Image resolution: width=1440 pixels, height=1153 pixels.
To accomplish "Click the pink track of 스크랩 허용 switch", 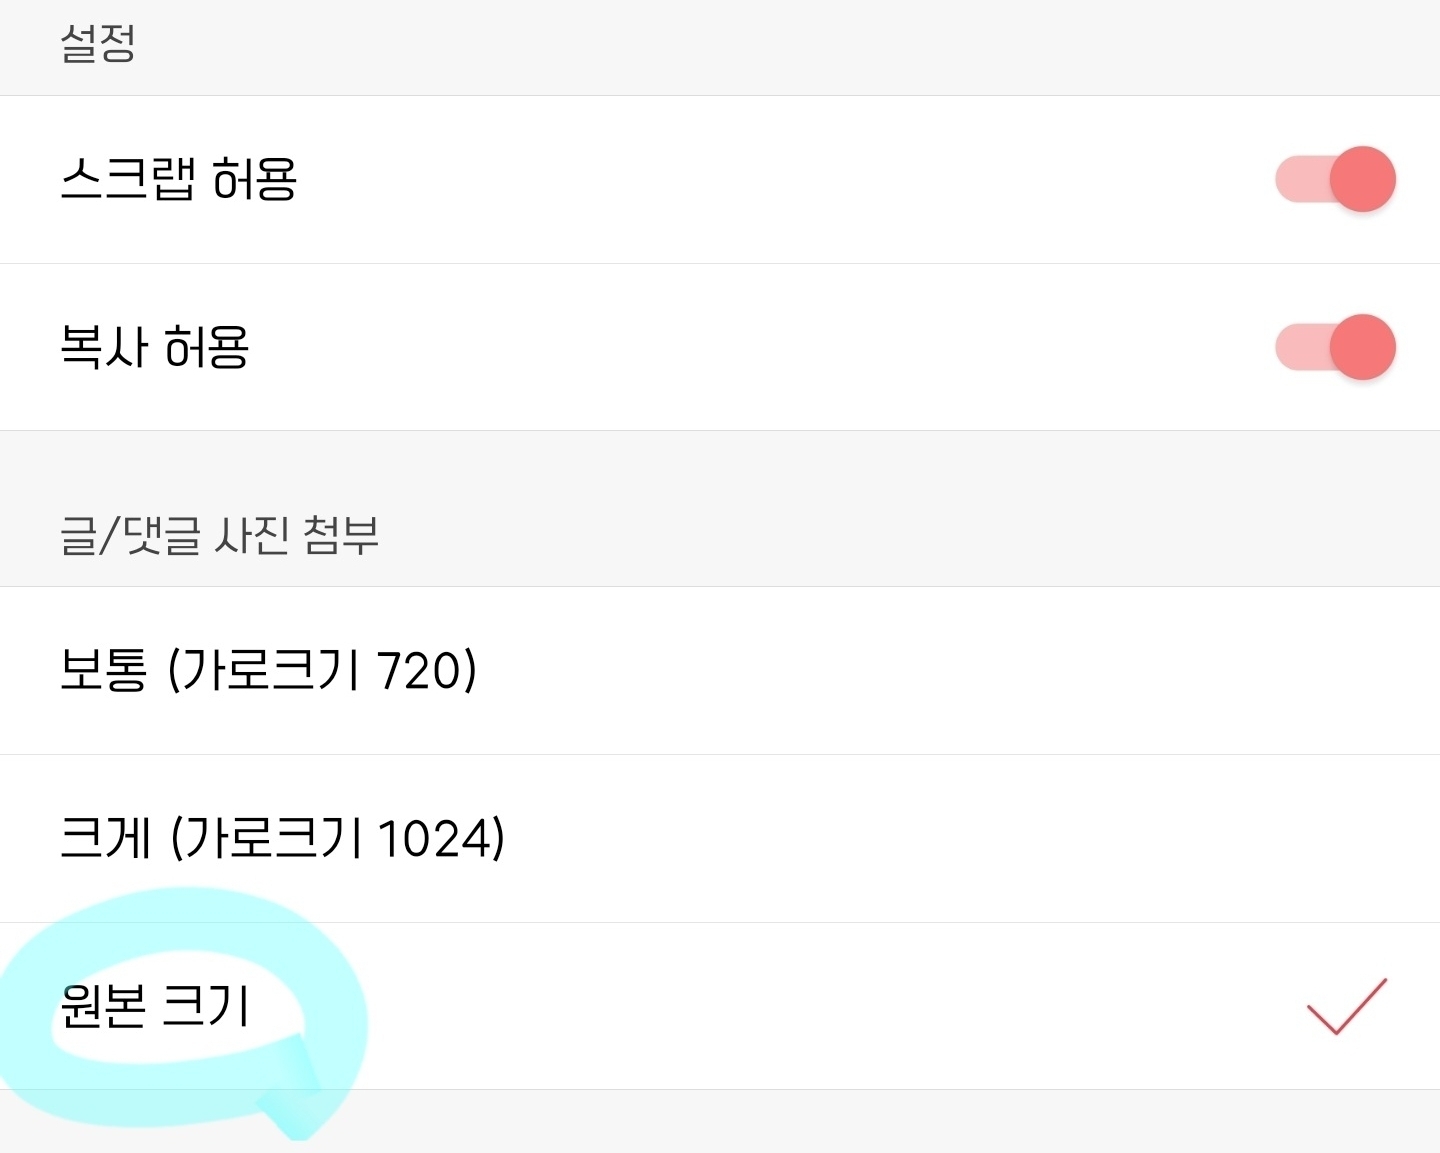I will click(1298, 180).
